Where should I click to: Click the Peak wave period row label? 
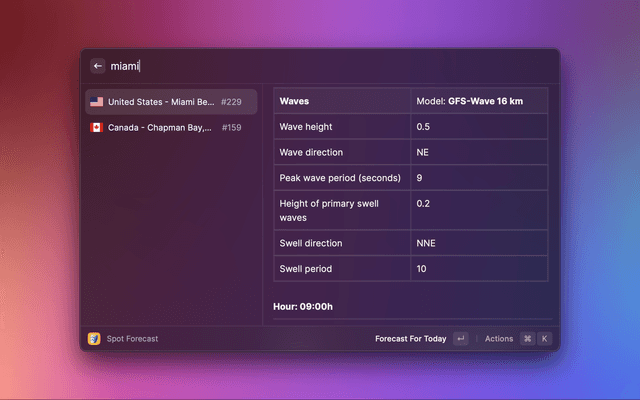tap(342, 178)
